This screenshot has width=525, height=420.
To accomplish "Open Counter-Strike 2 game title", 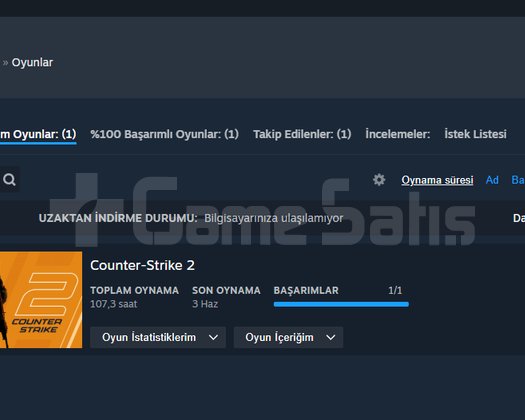I will pyautogui.click(x=142, y=265).
